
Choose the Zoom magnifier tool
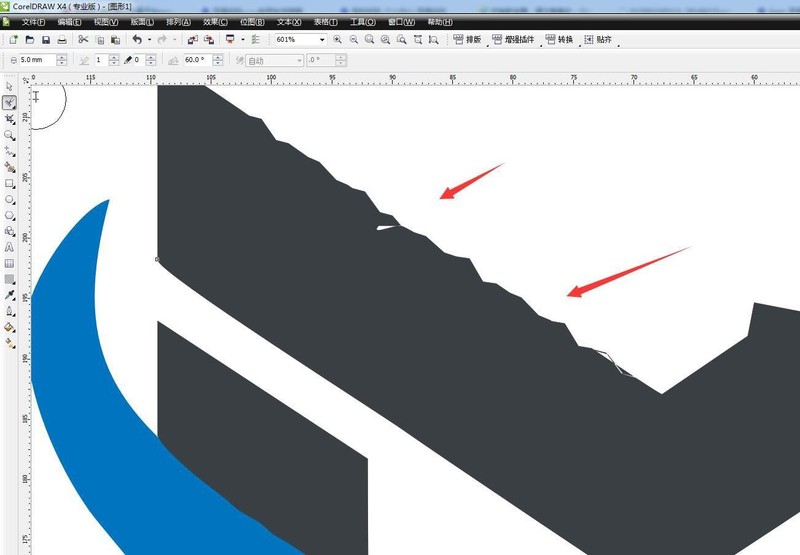9,135
